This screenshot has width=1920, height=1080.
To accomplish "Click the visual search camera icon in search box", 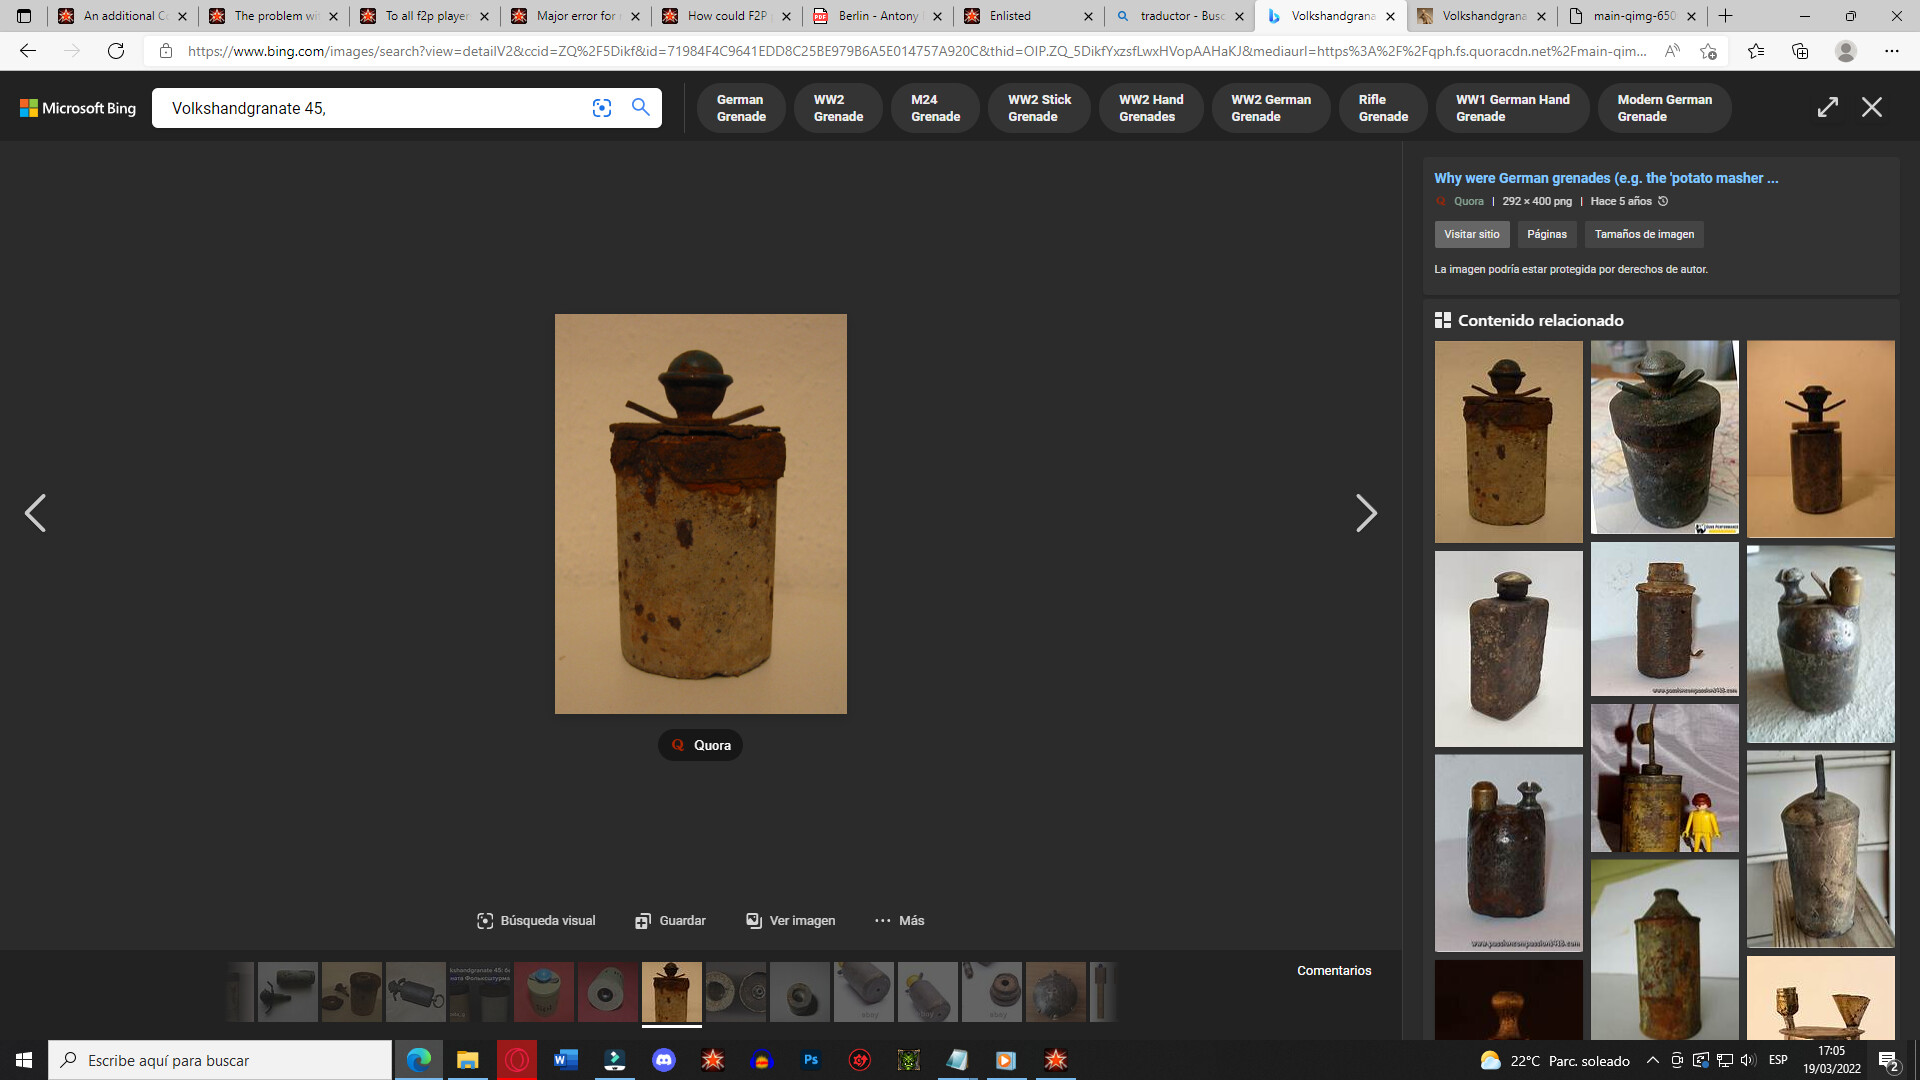I will tap(601, 108).
